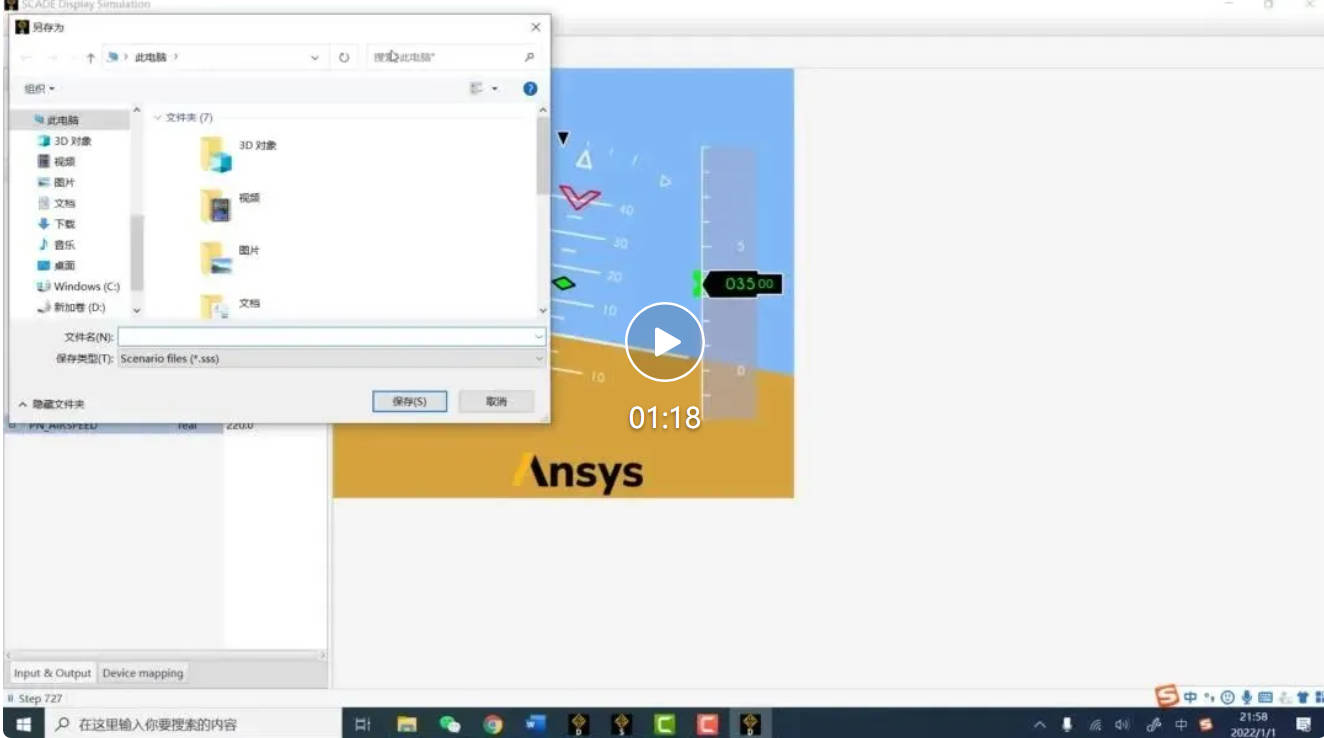Change the view layout icon

(x=478, y=89)
